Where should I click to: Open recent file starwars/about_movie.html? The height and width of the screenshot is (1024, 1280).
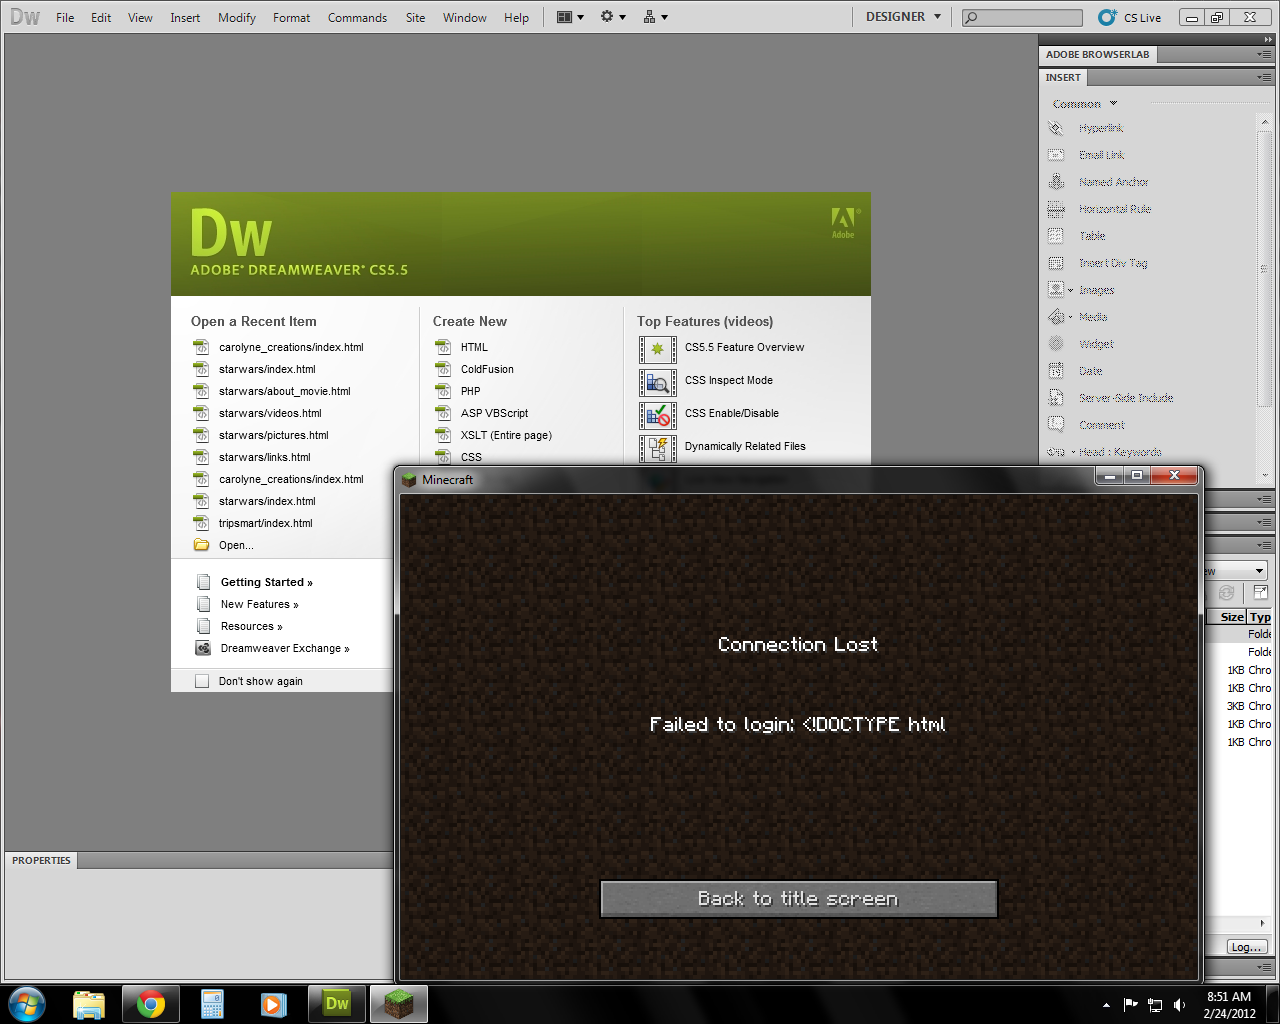click(x=285, y=391)
